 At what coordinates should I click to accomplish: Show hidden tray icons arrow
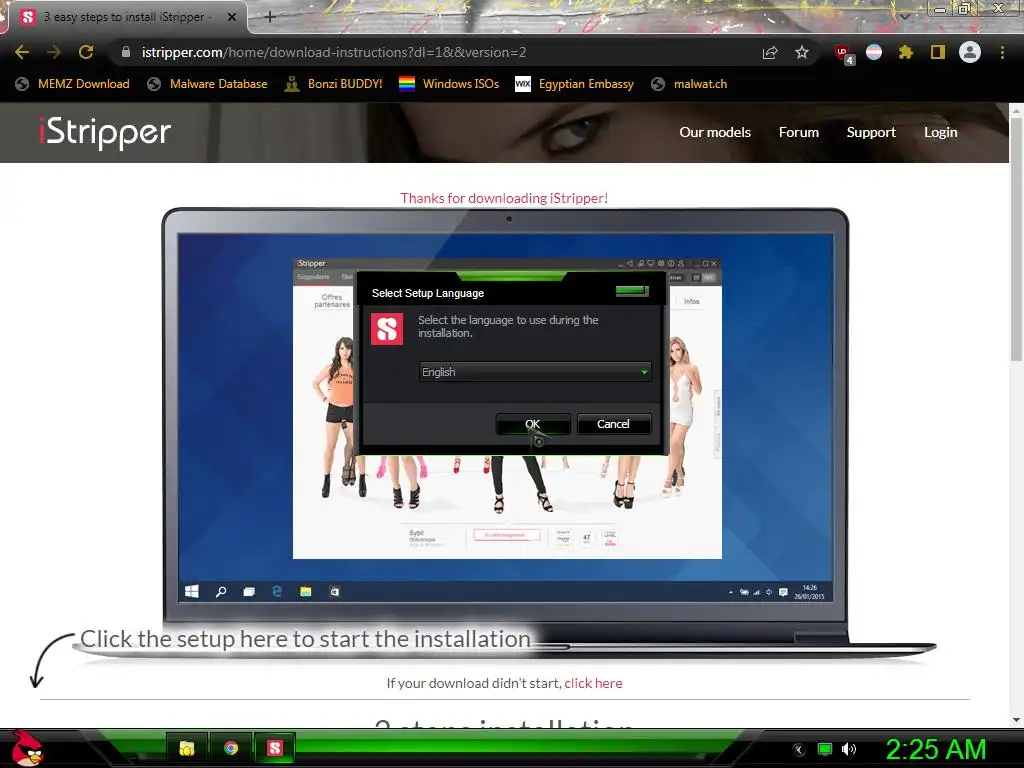(x=798, y=749)
